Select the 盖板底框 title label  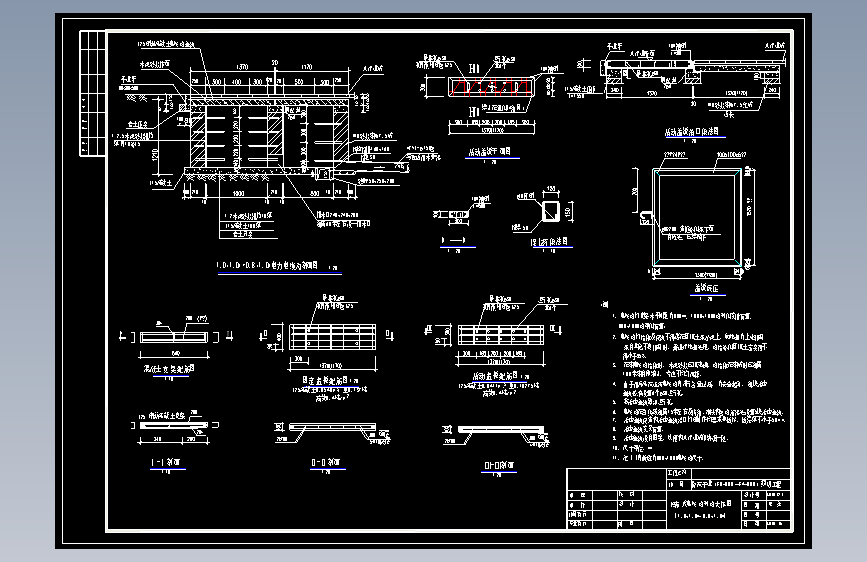[x=707, y=288]
